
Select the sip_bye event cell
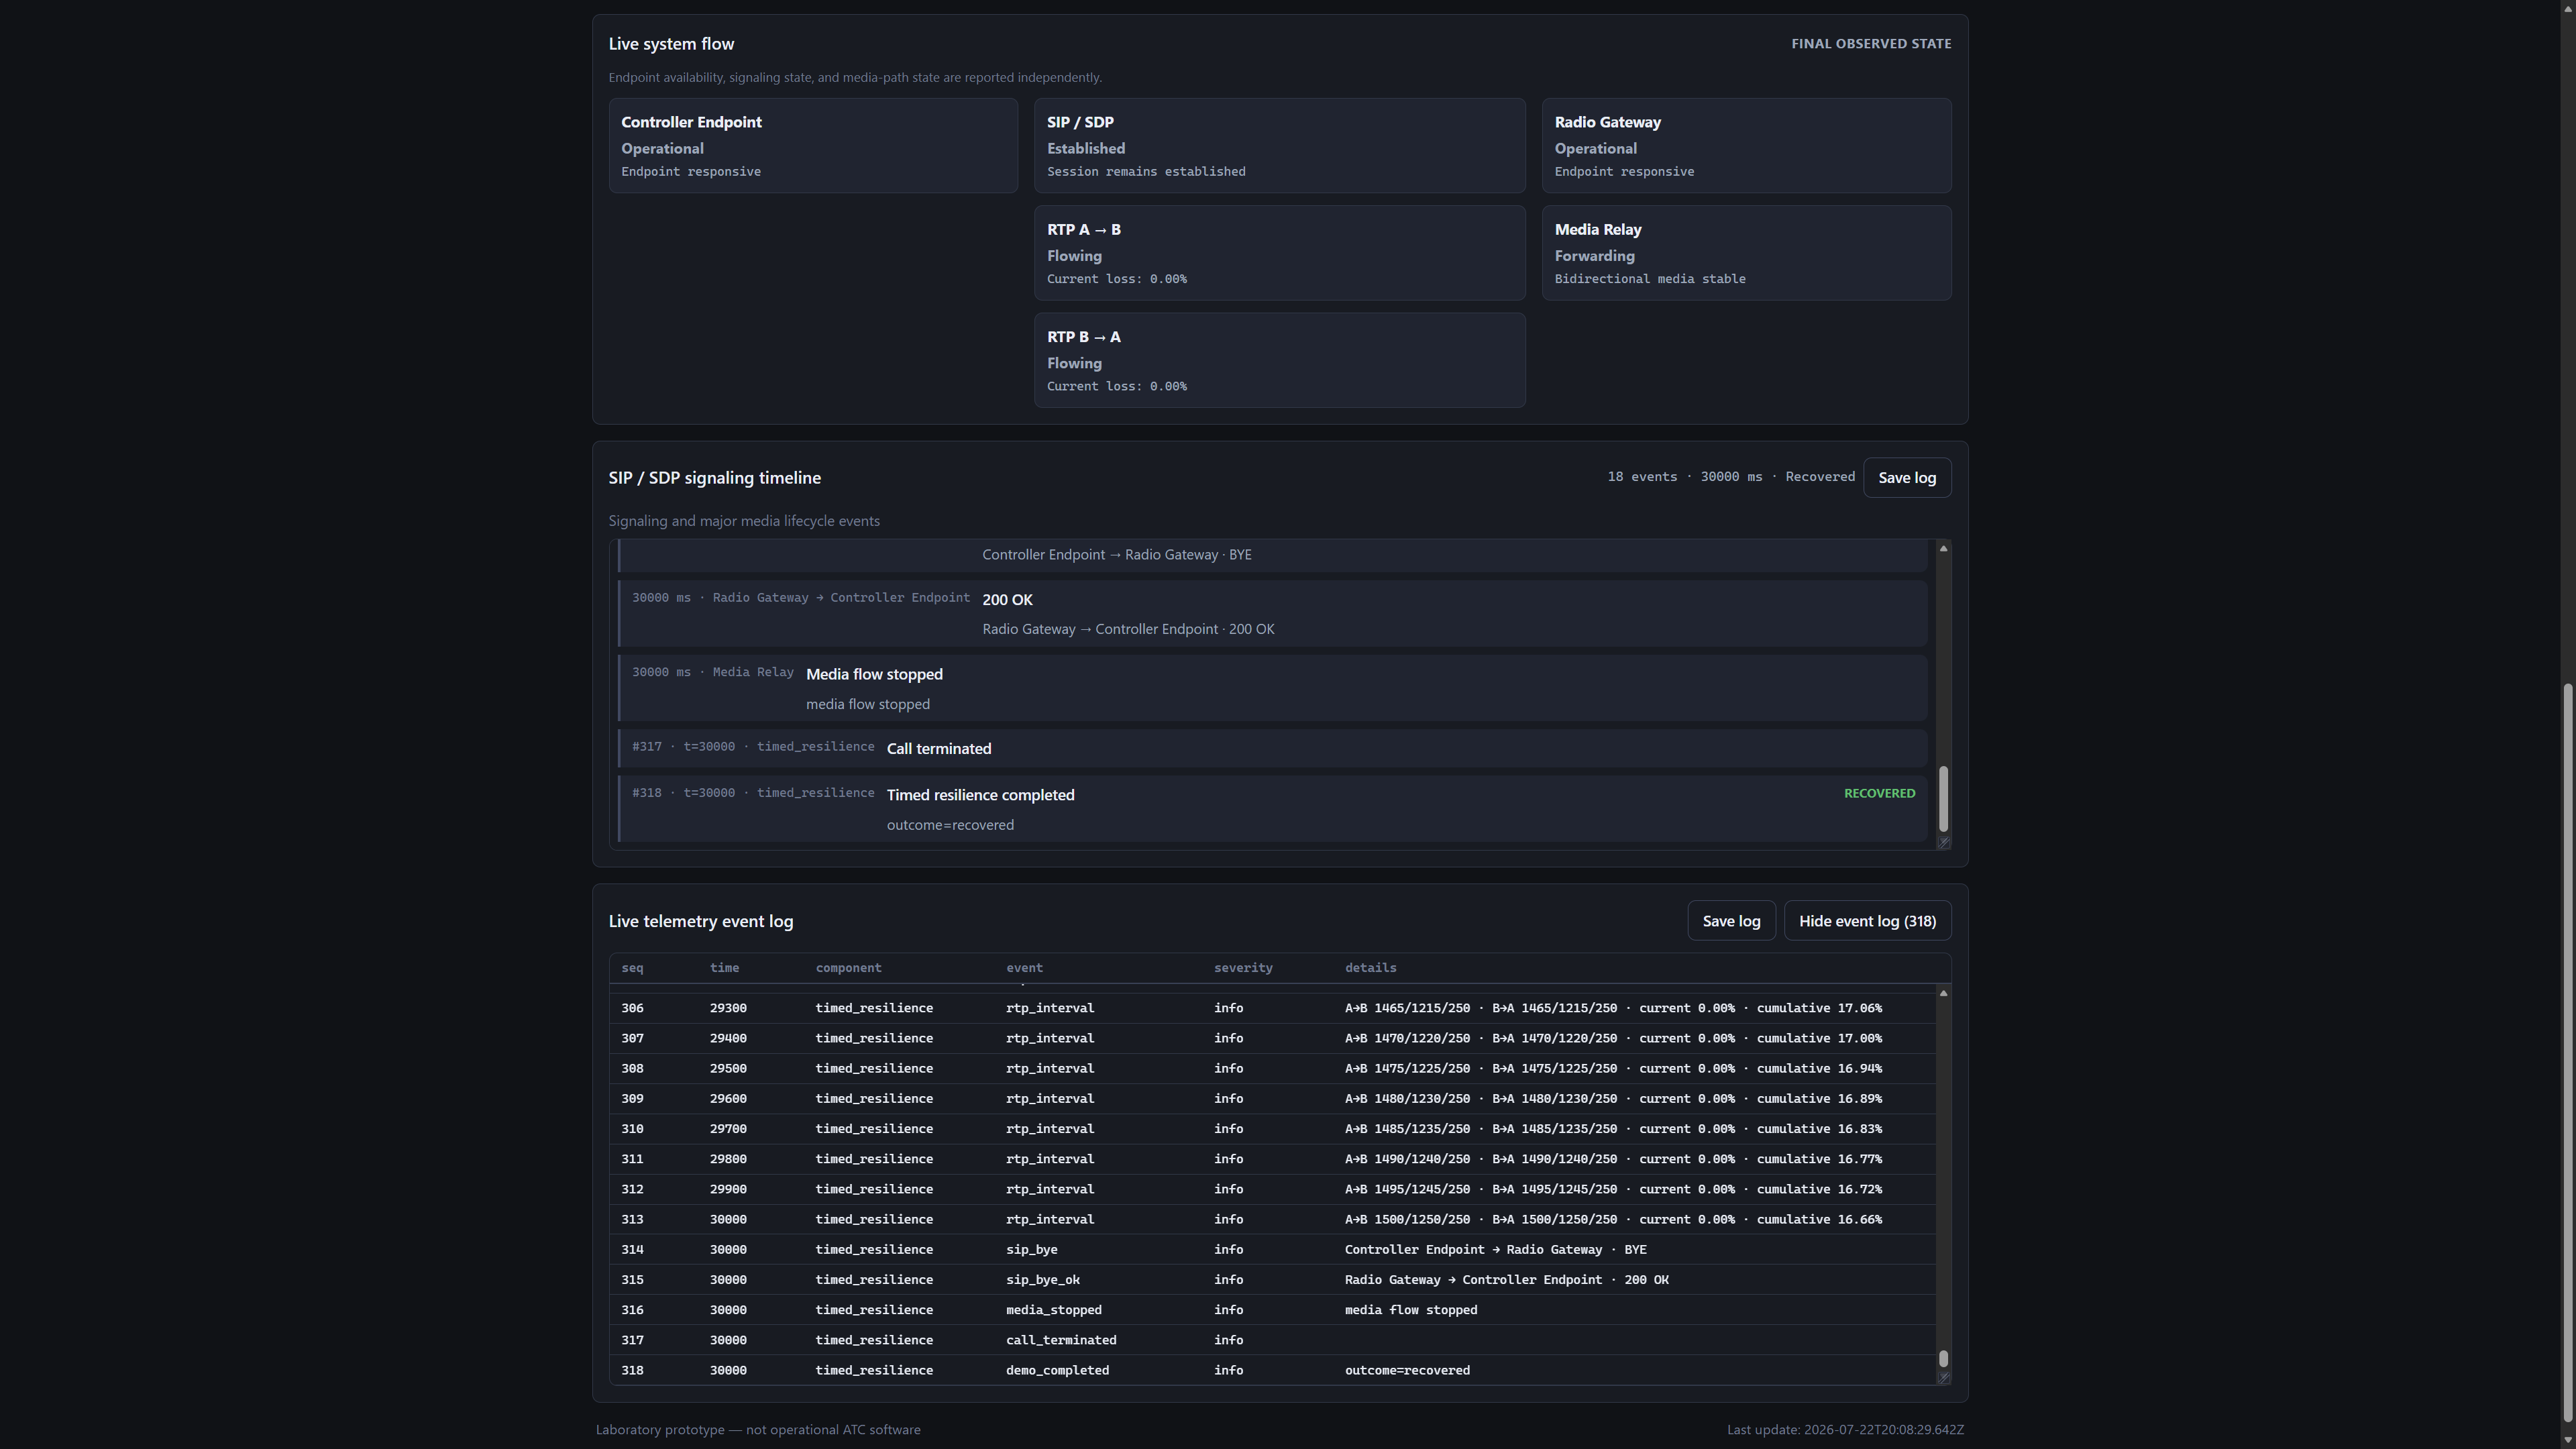point(1031,1249)
